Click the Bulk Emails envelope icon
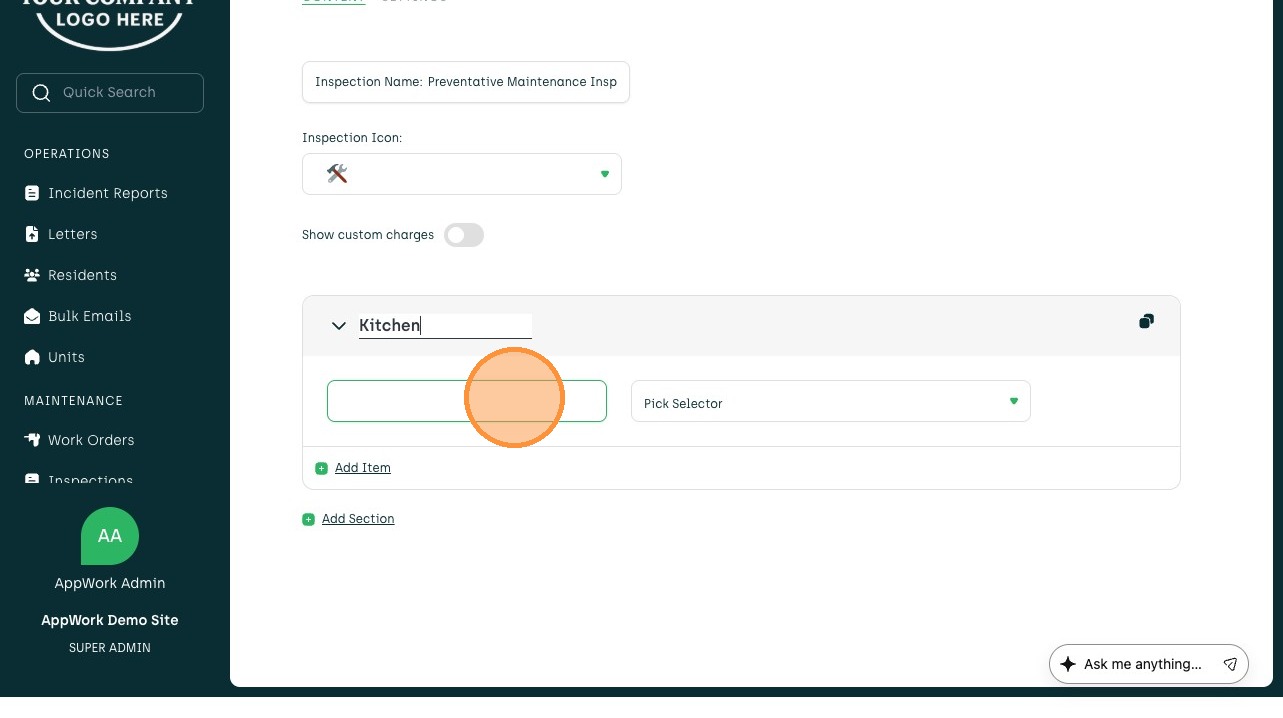 (x=32, y=316)
